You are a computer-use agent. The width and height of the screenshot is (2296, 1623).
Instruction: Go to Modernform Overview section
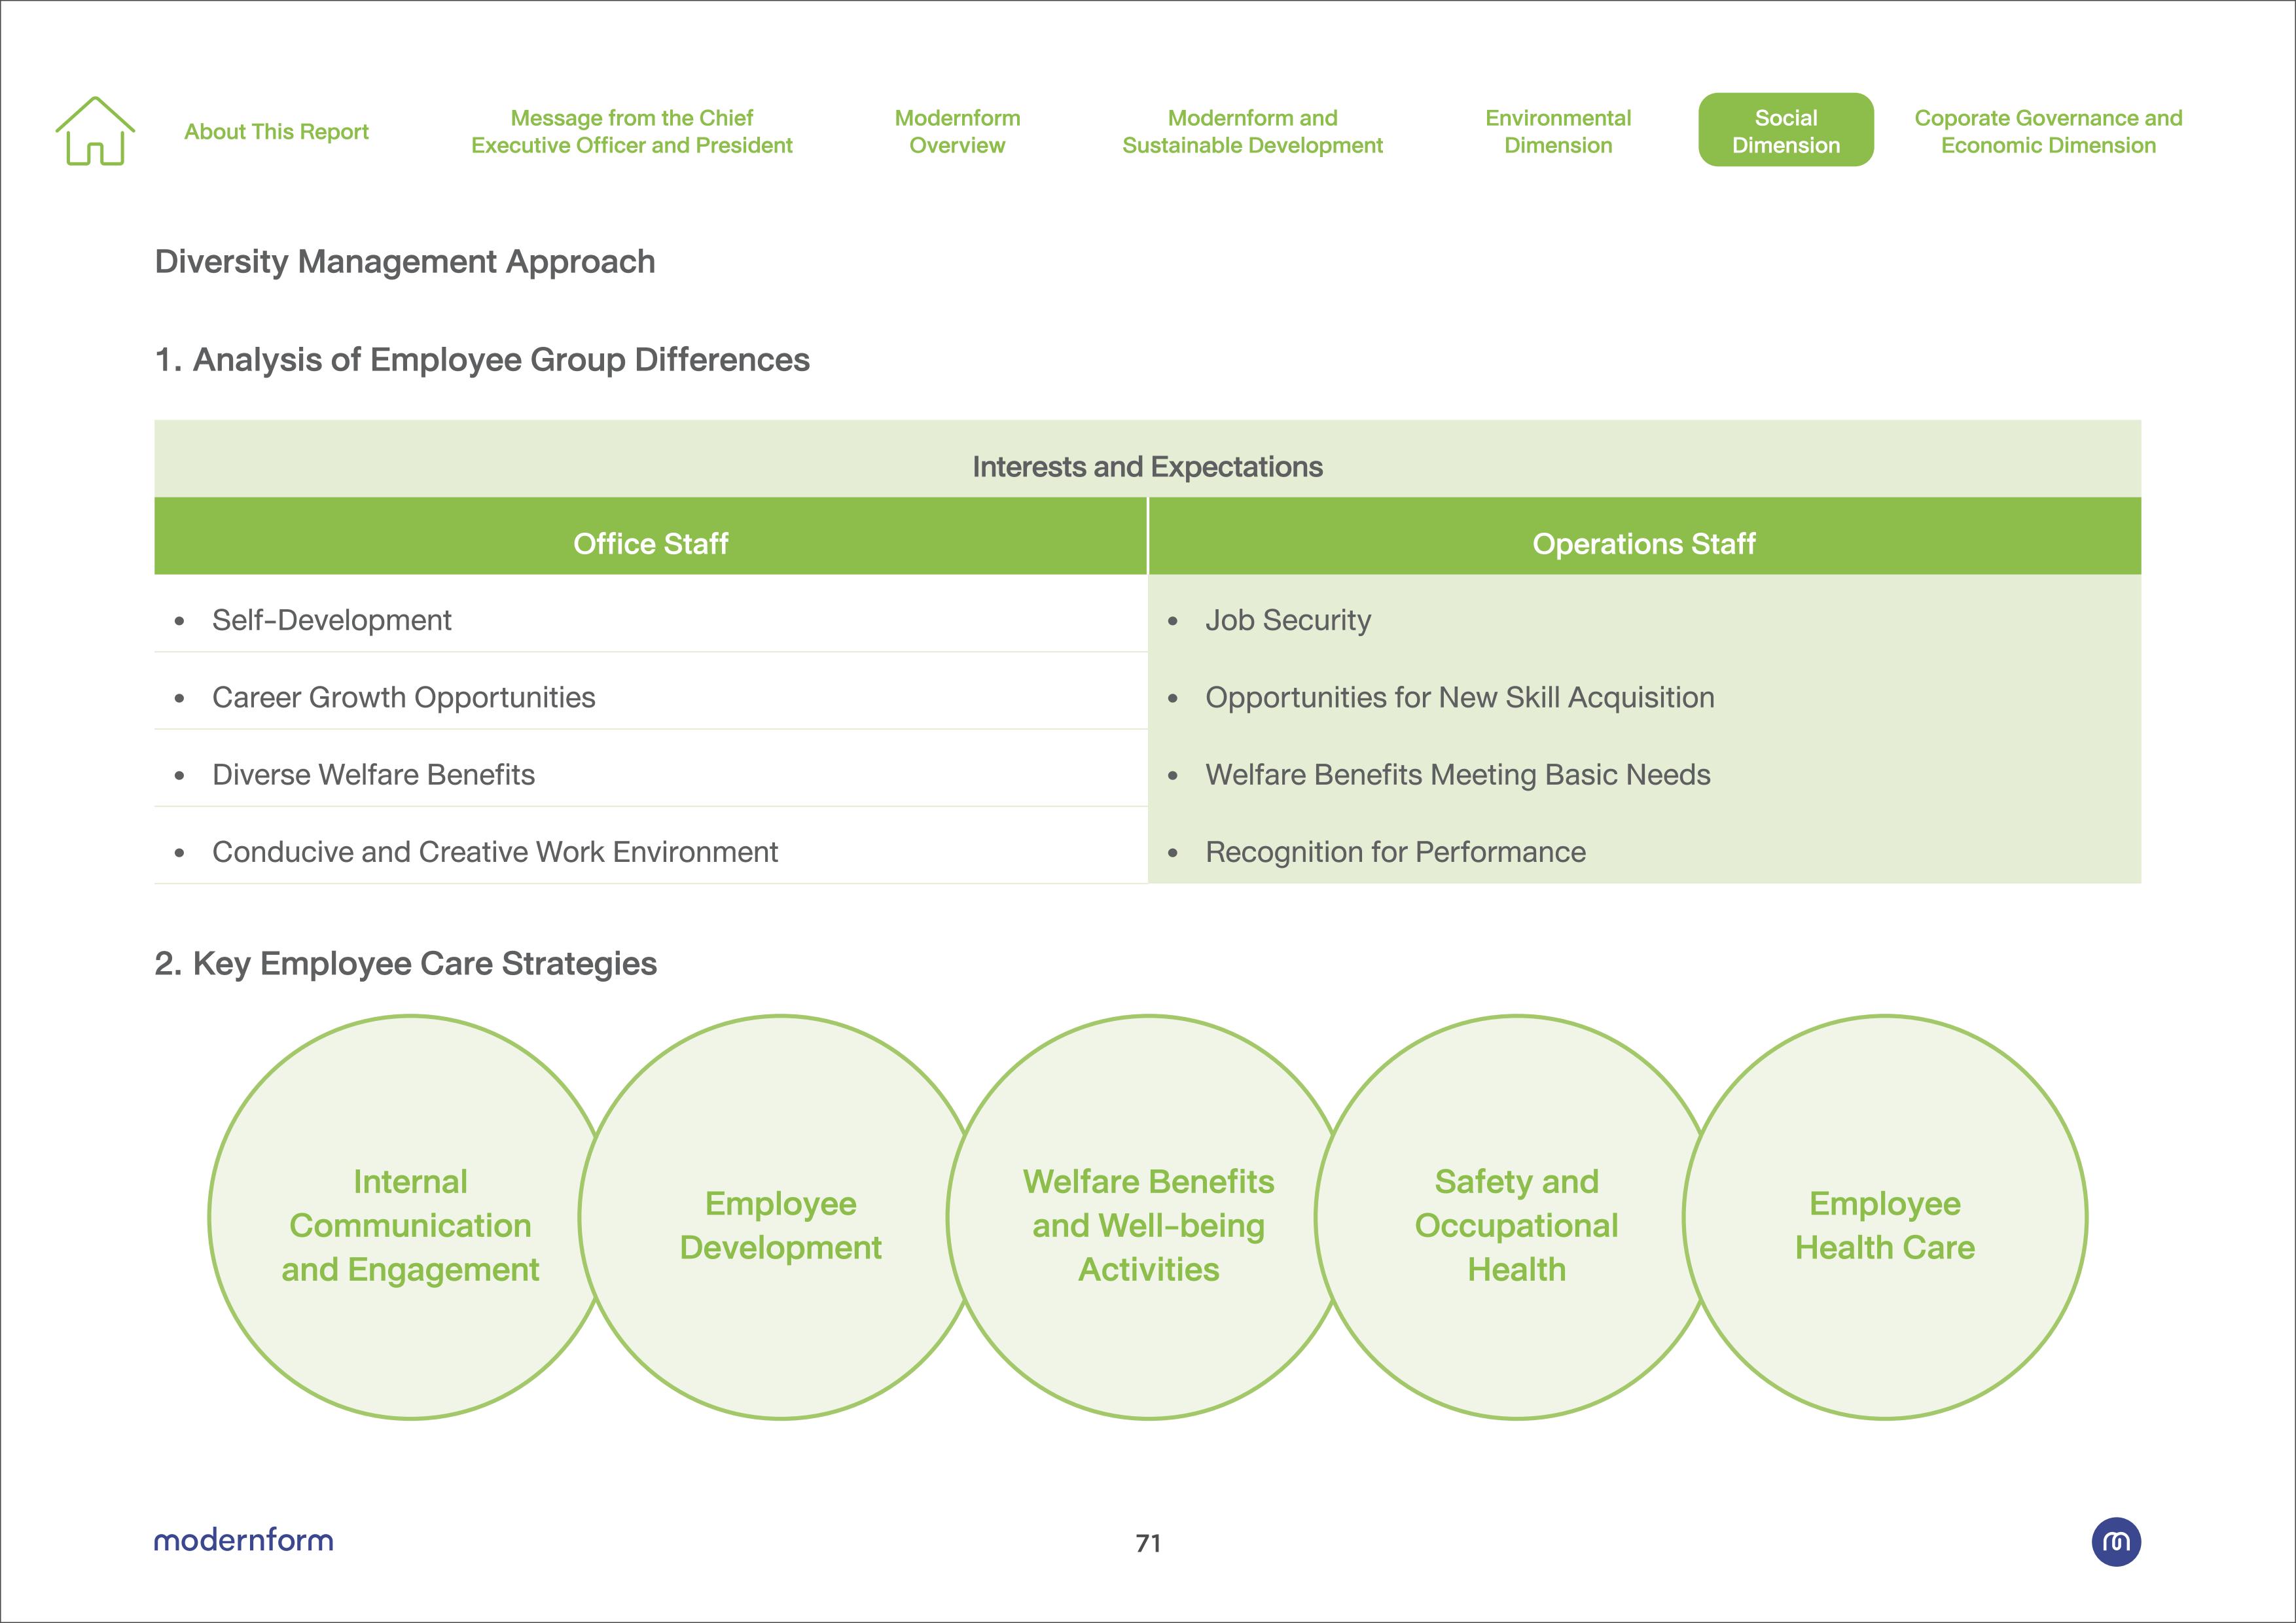click(957, 132)
